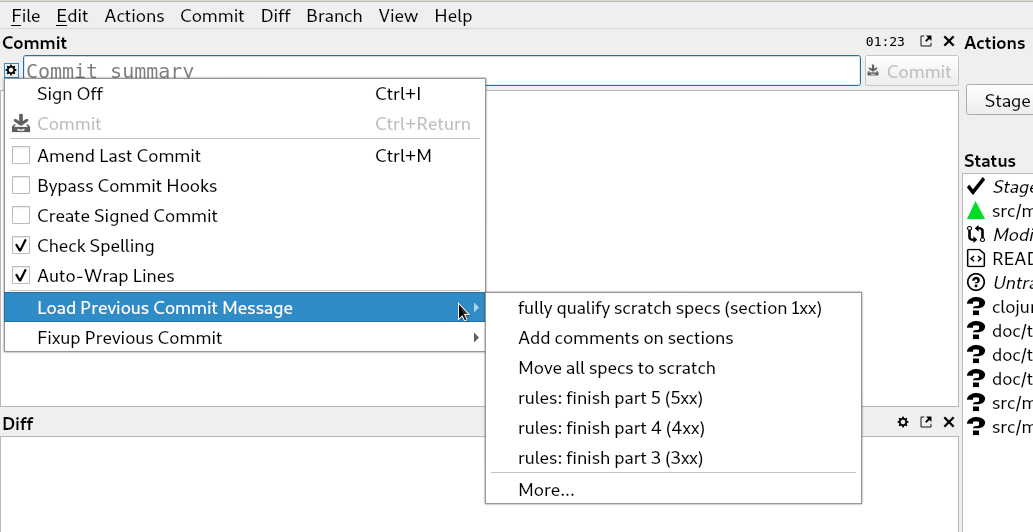Load 'Add comments on sections' message
This screenshot has width=1033, height=532.
[673, 338]
